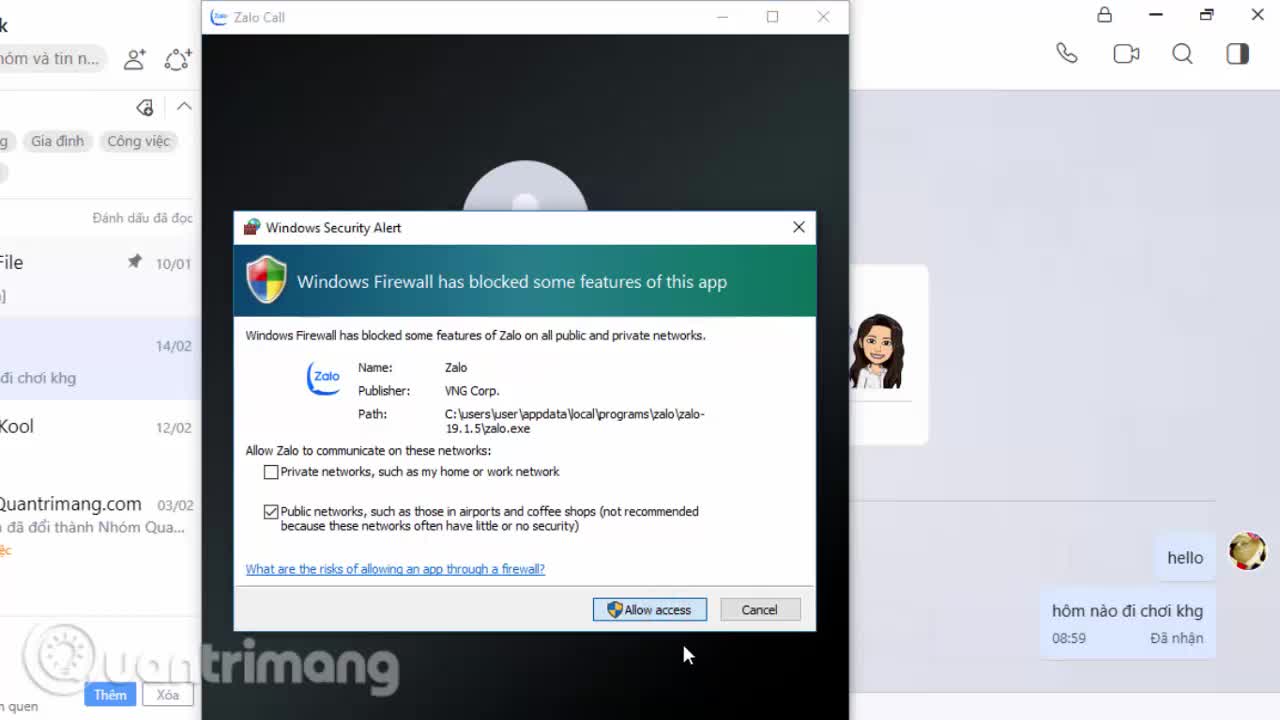Open the Kool conversation dated 12/02
Screen dimensions: 1280x720
pos(100,440)
